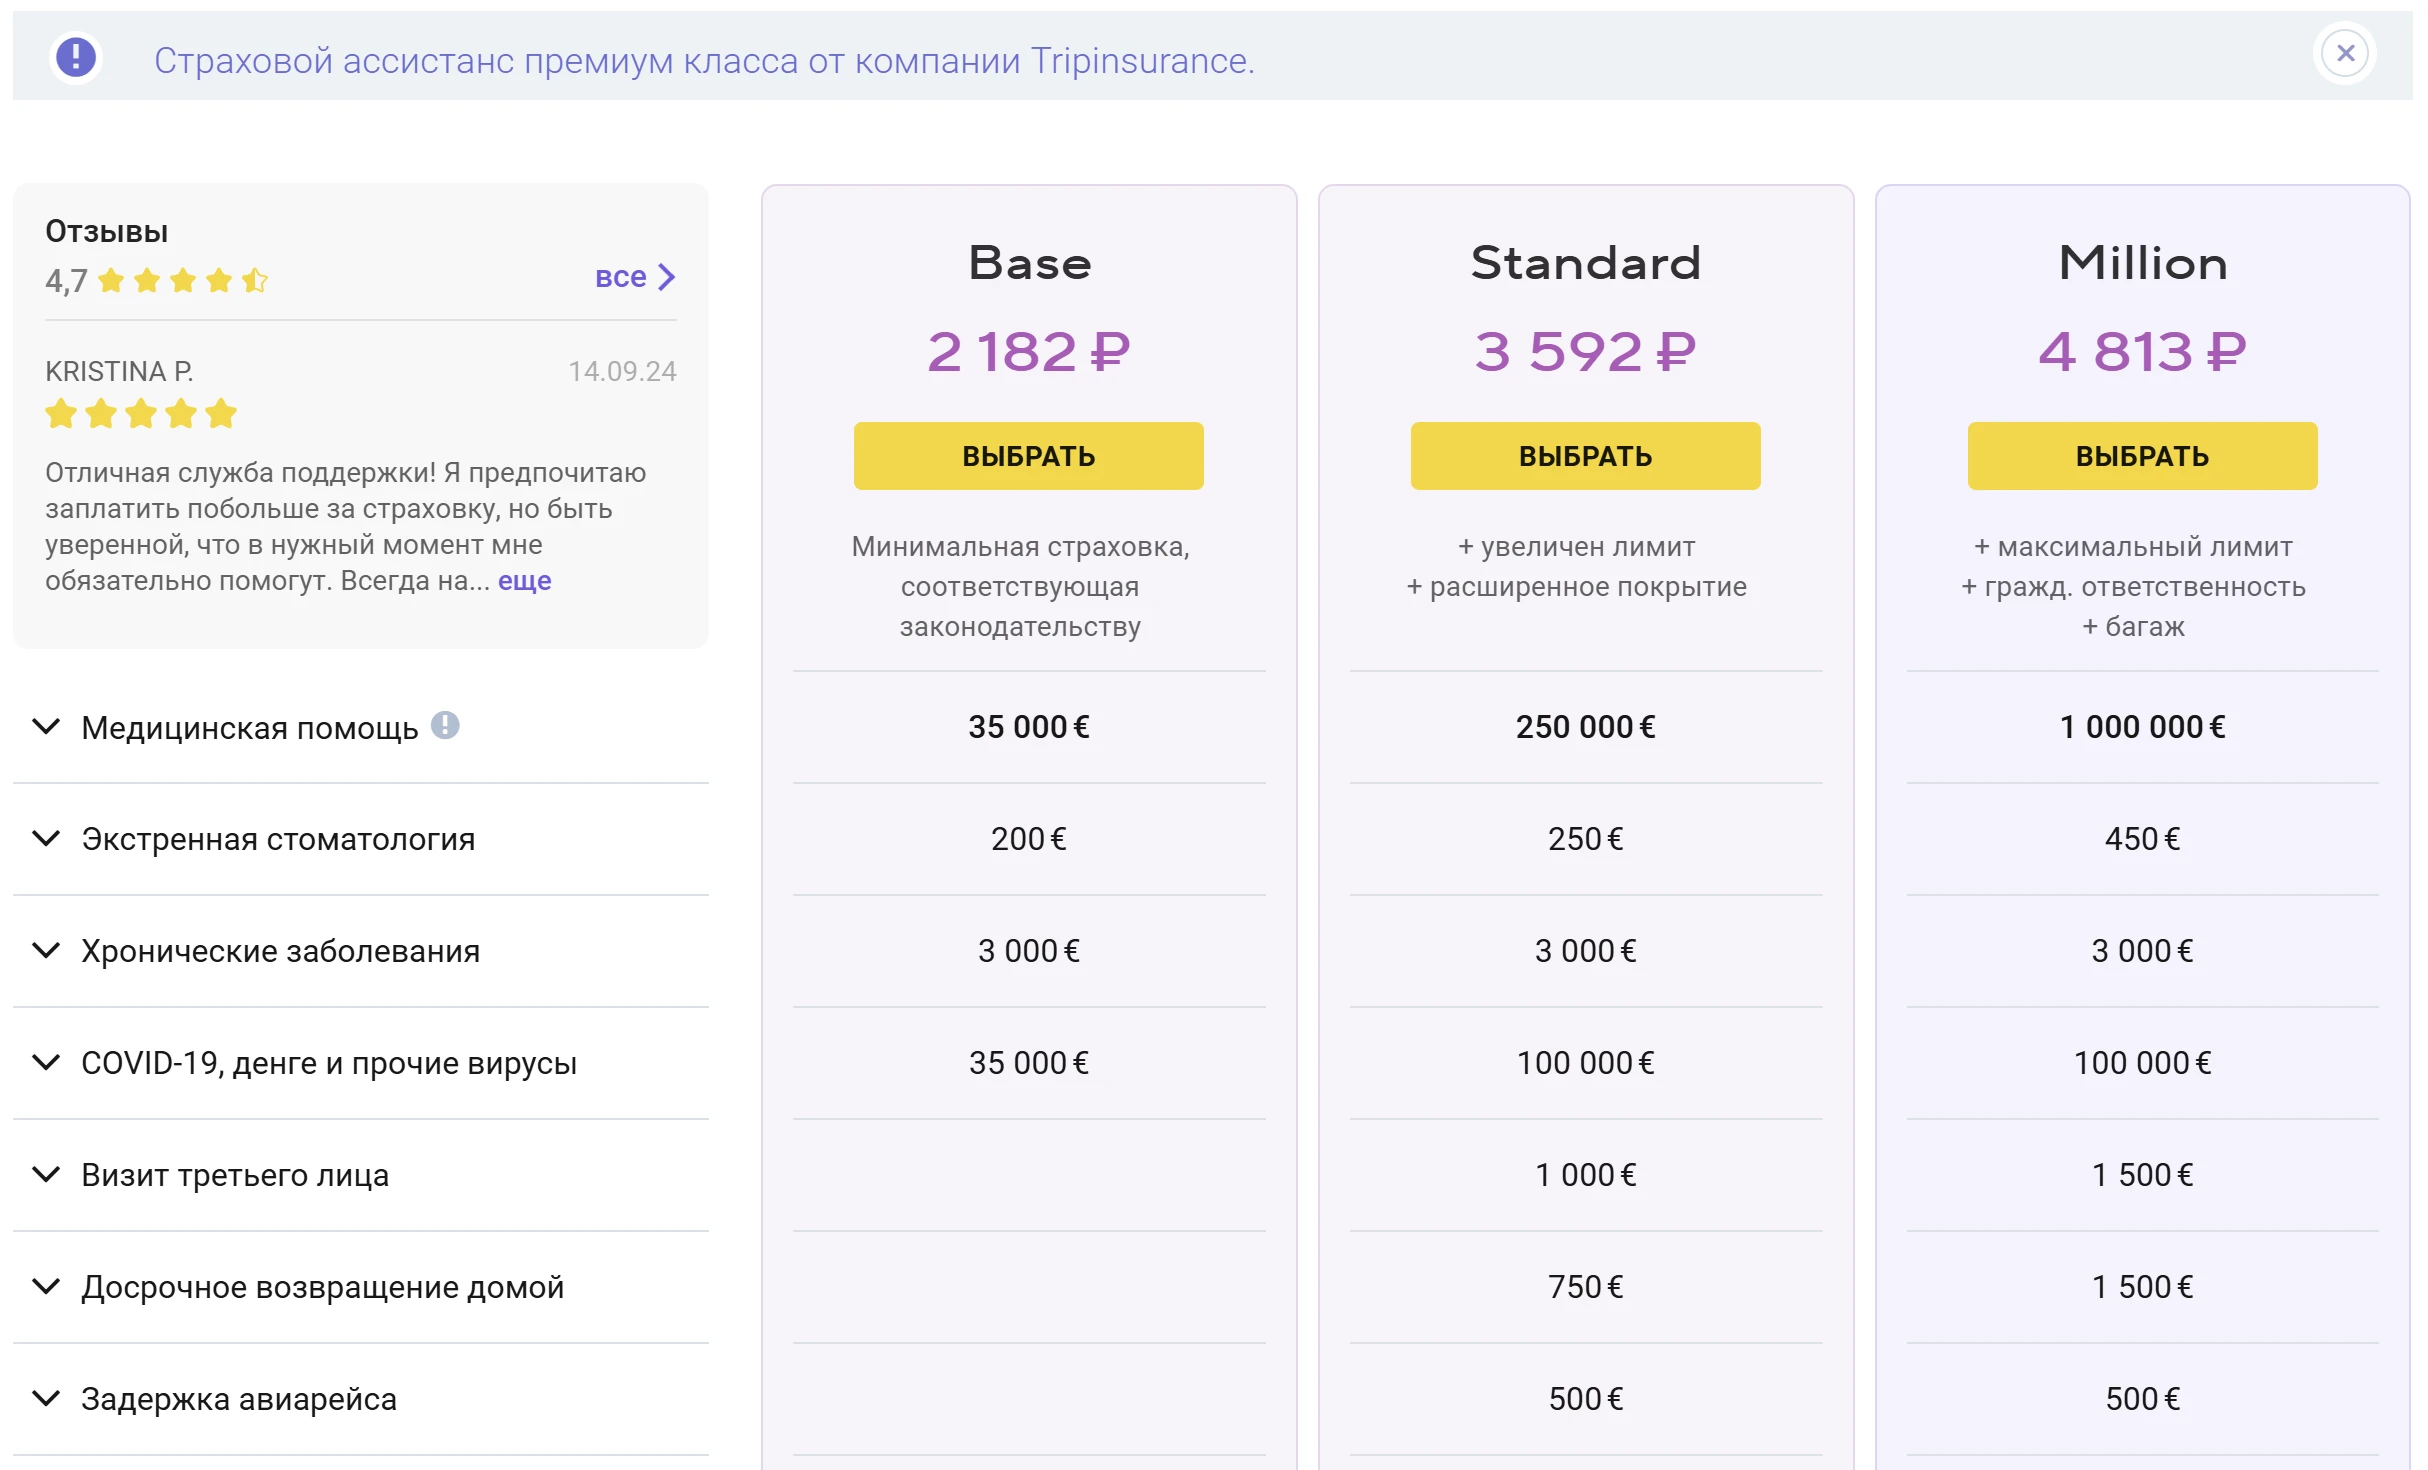Dismiss the Tripinsurance banner with X

[x=2345, y=53]
